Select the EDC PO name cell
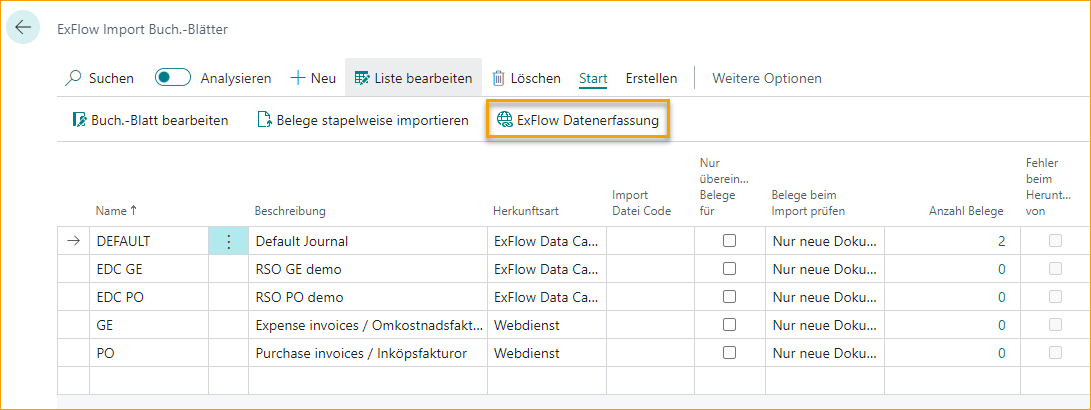 click(149, 297)
